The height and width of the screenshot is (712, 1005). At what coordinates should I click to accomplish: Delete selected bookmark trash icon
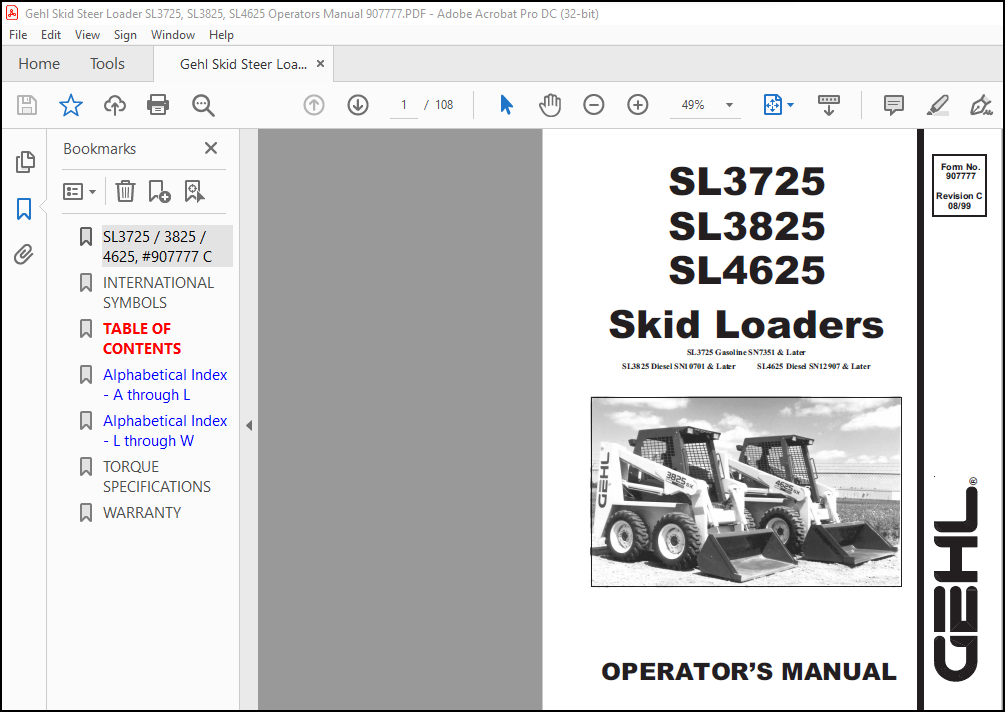[x=125, y=191]
